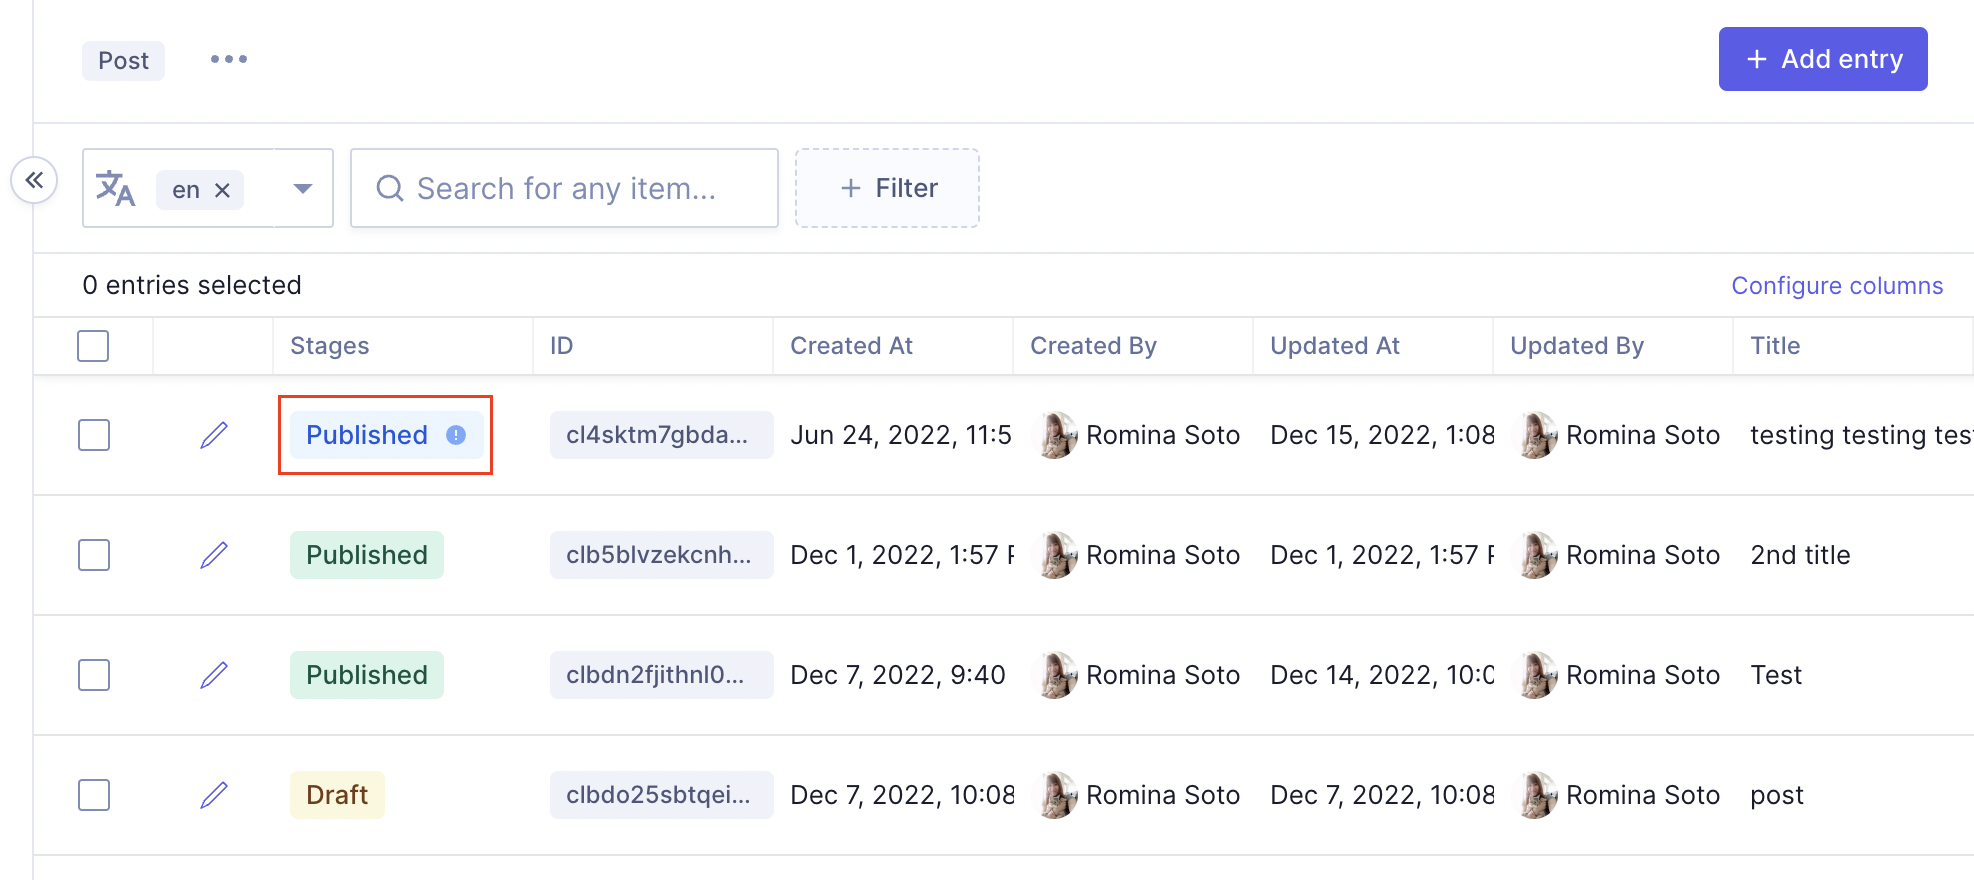Image resolution: width=1974 pixels, height=880 pixels.
Task: Open editor for '2nd title' entry via pencil
Action: coord(214,555)
